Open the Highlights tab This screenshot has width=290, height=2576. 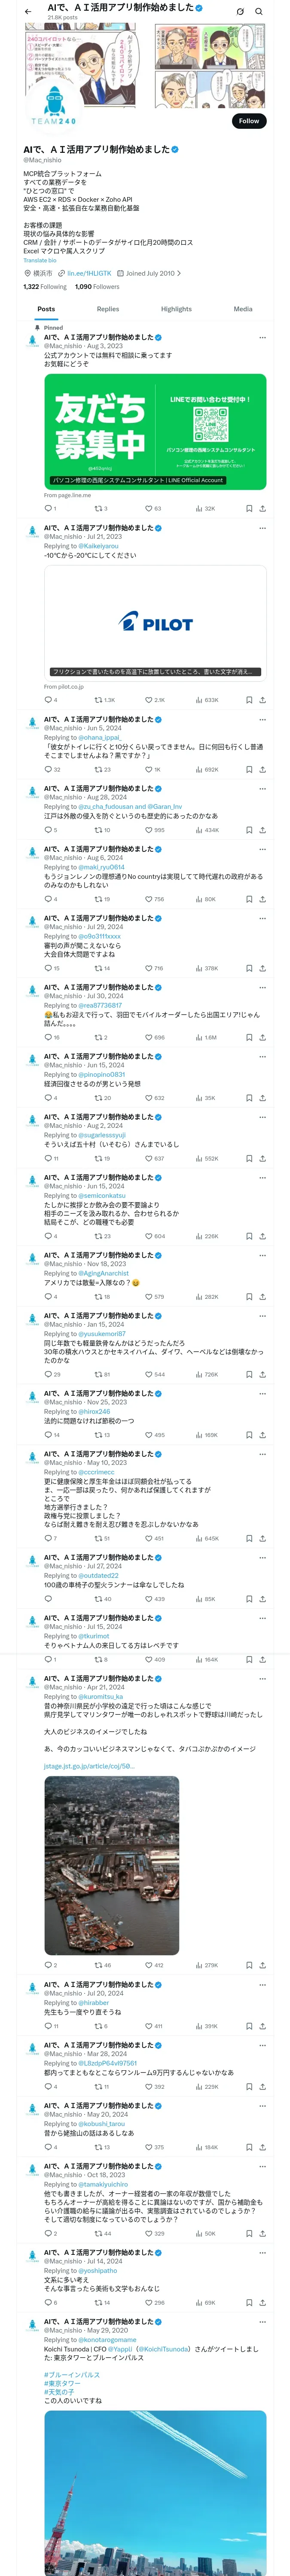coord(176,309)
